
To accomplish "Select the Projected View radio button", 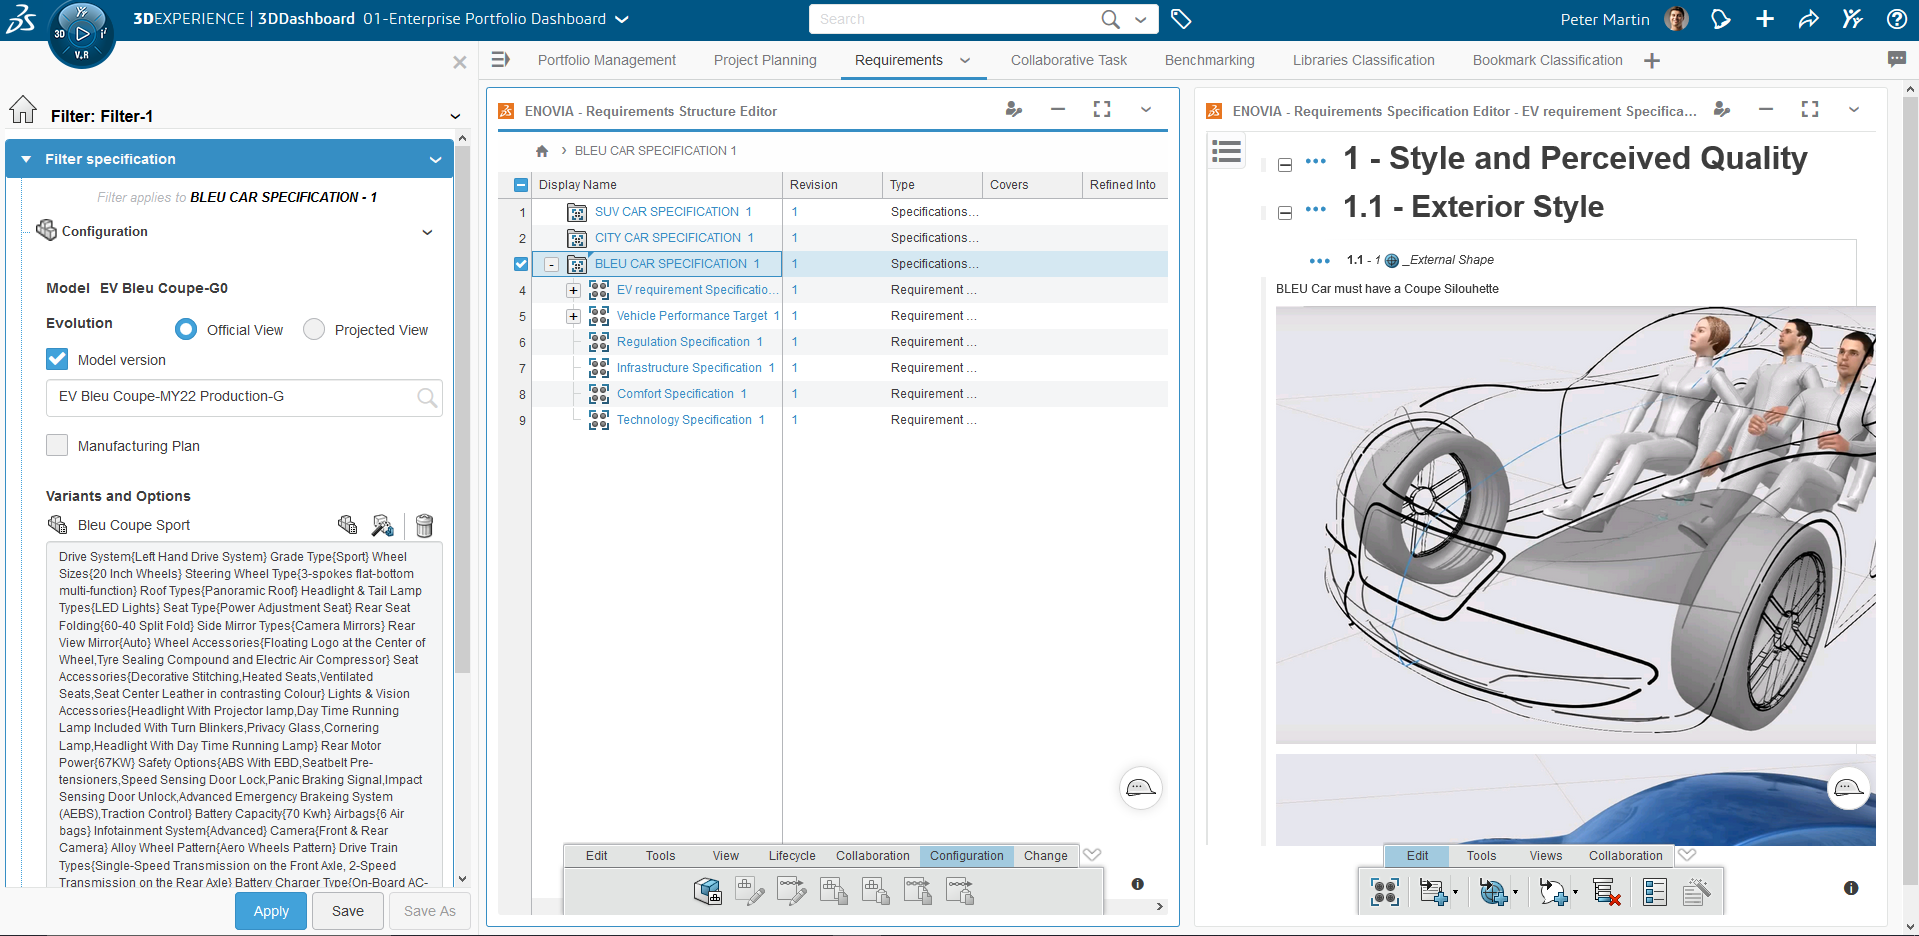I will [314, 329].
